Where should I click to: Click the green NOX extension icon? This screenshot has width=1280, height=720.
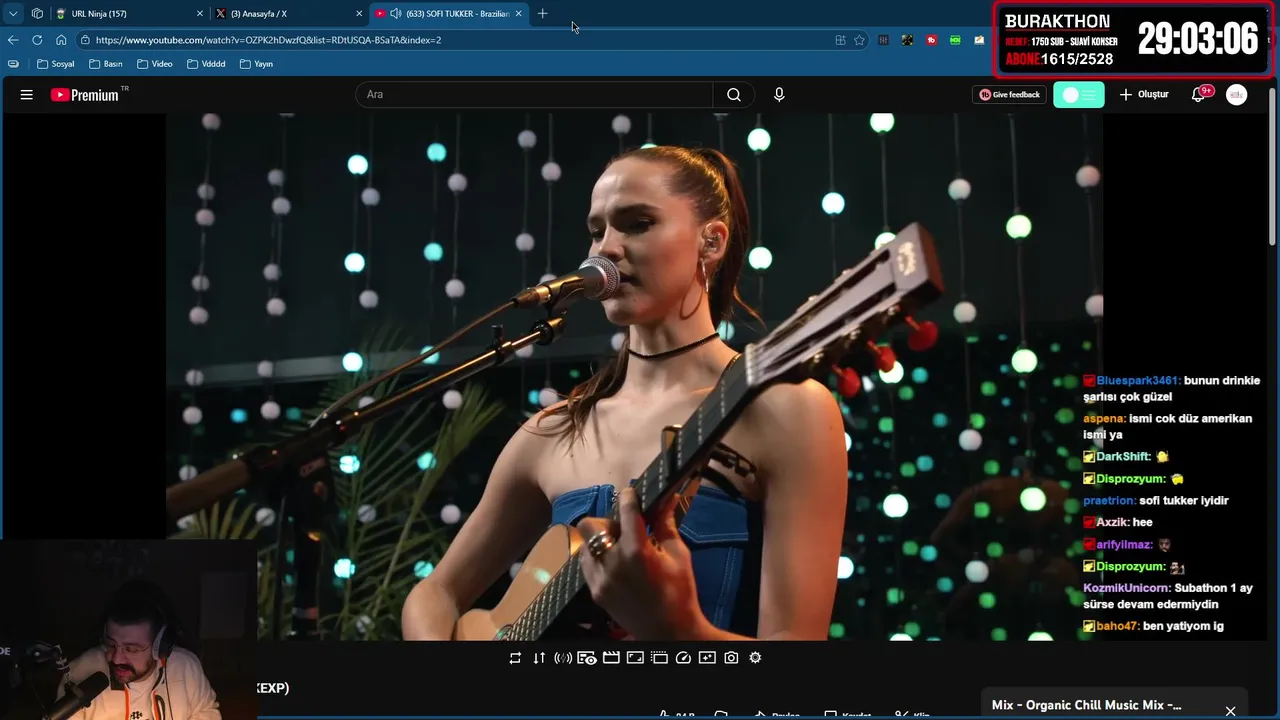955,40
